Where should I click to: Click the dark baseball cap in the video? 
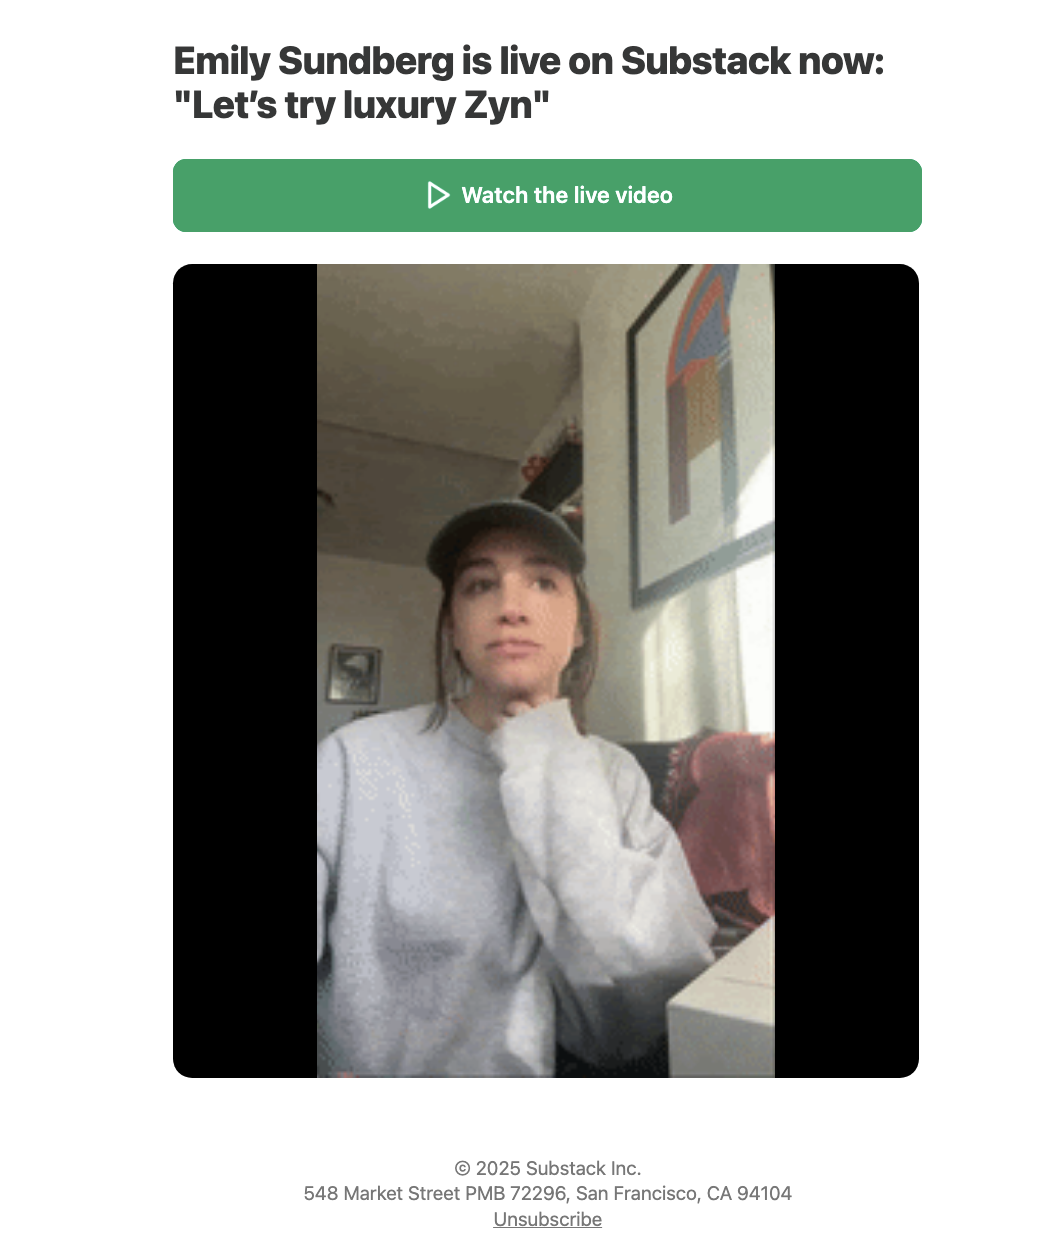[x=505, y=540]
